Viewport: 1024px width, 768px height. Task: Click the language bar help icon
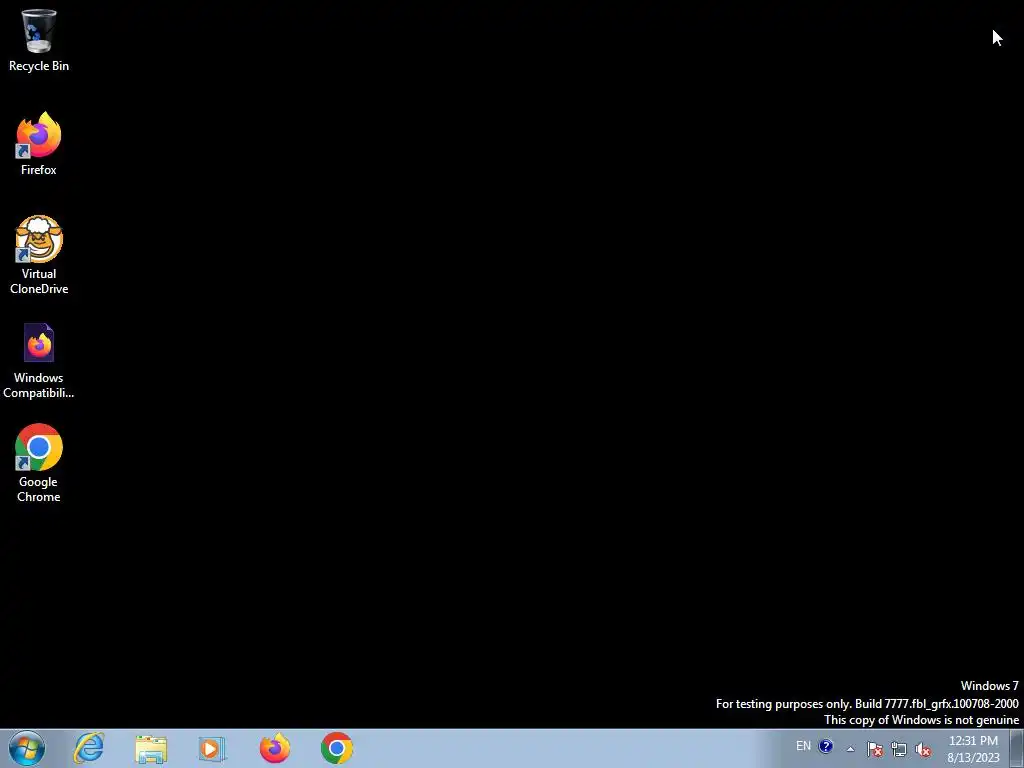[x=825, y=746]
